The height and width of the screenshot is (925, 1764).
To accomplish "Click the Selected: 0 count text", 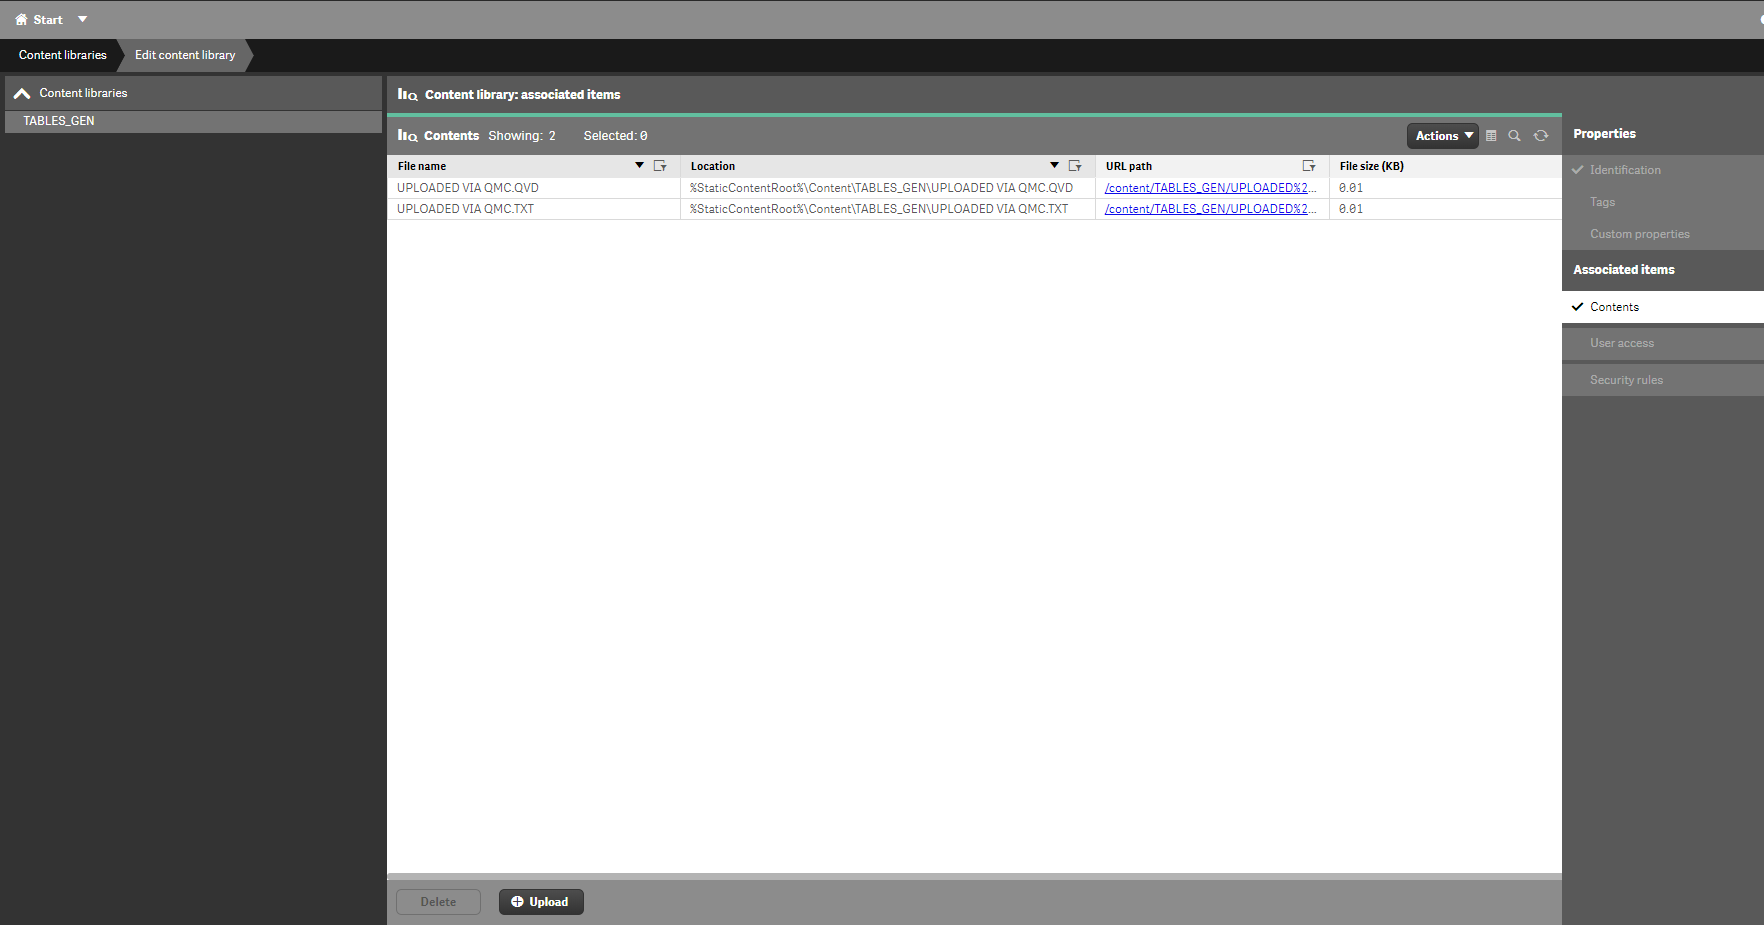I will coord(615,136).
